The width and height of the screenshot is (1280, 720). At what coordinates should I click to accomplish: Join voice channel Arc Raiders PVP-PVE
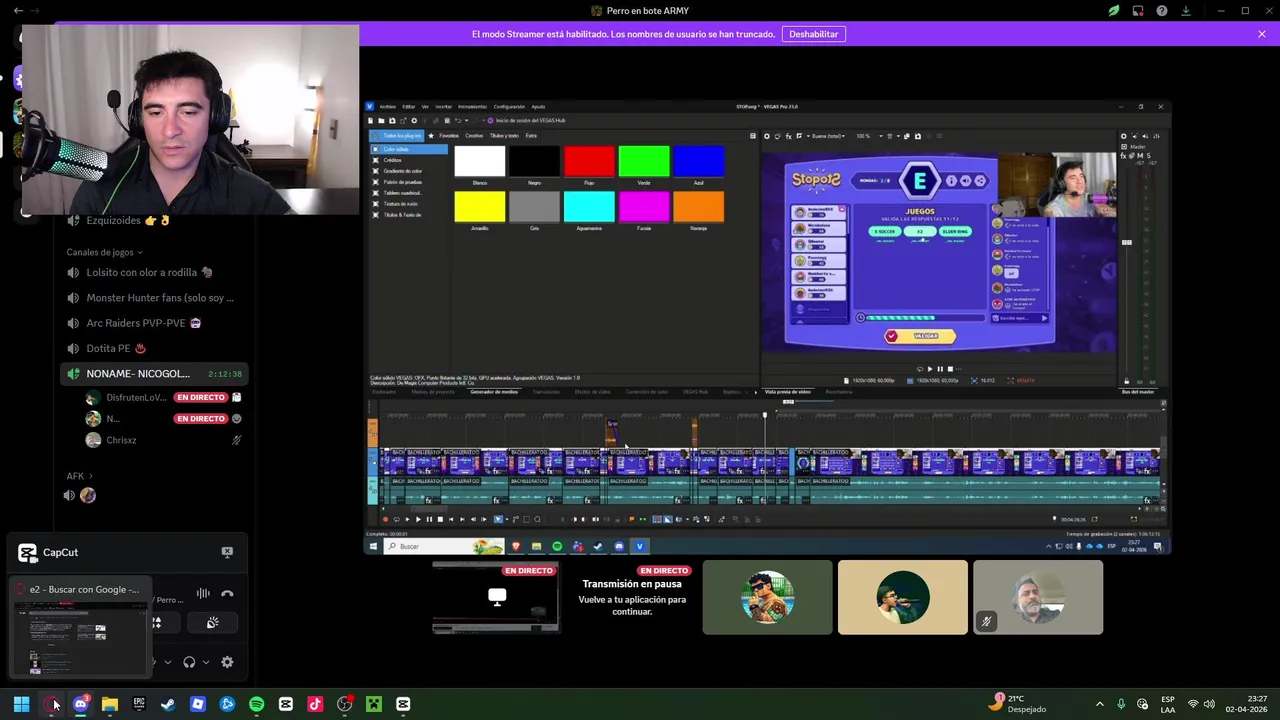154,323
